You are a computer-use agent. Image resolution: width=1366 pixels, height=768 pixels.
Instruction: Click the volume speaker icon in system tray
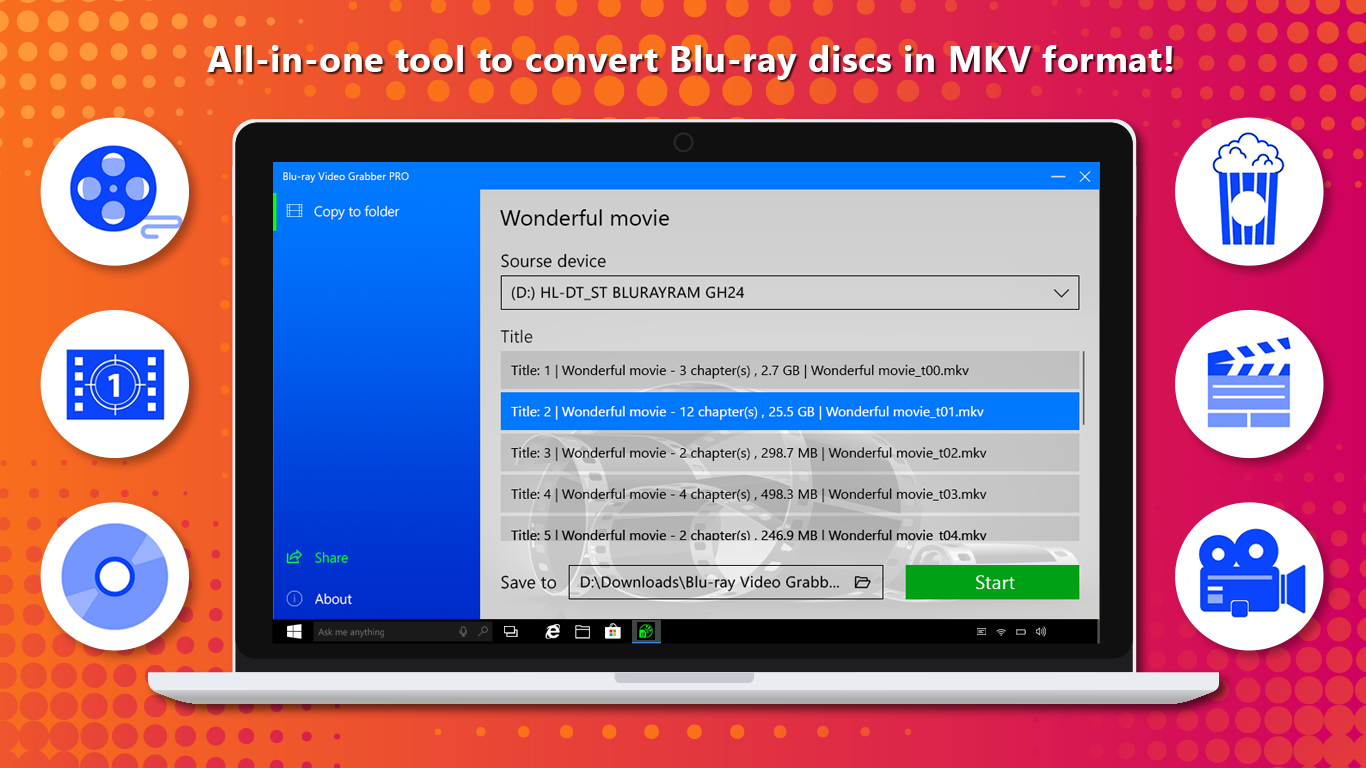(1040, 631)
